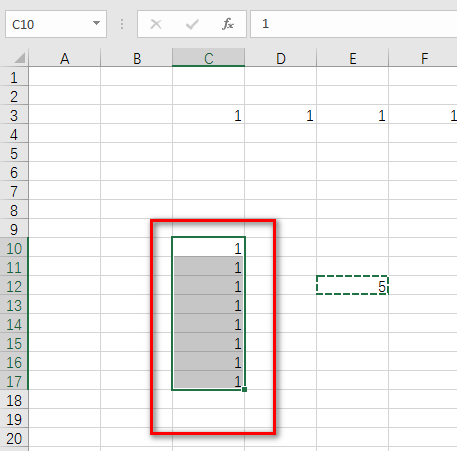Select row 3 header
Image resolution: width=457 pixels, height=451 pixels.
[x=14, y=115]
